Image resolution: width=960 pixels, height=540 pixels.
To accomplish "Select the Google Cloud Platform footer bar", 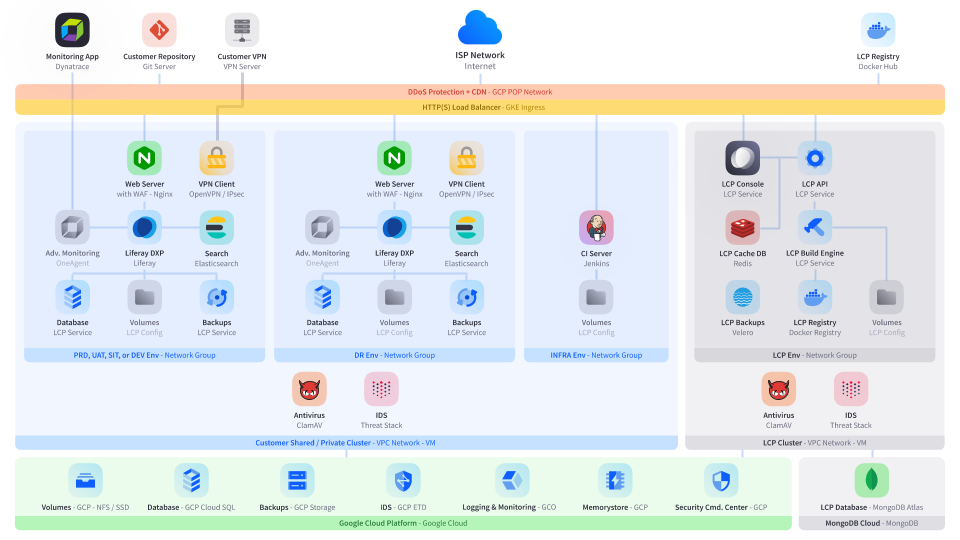I will click(x=403, y=523).
